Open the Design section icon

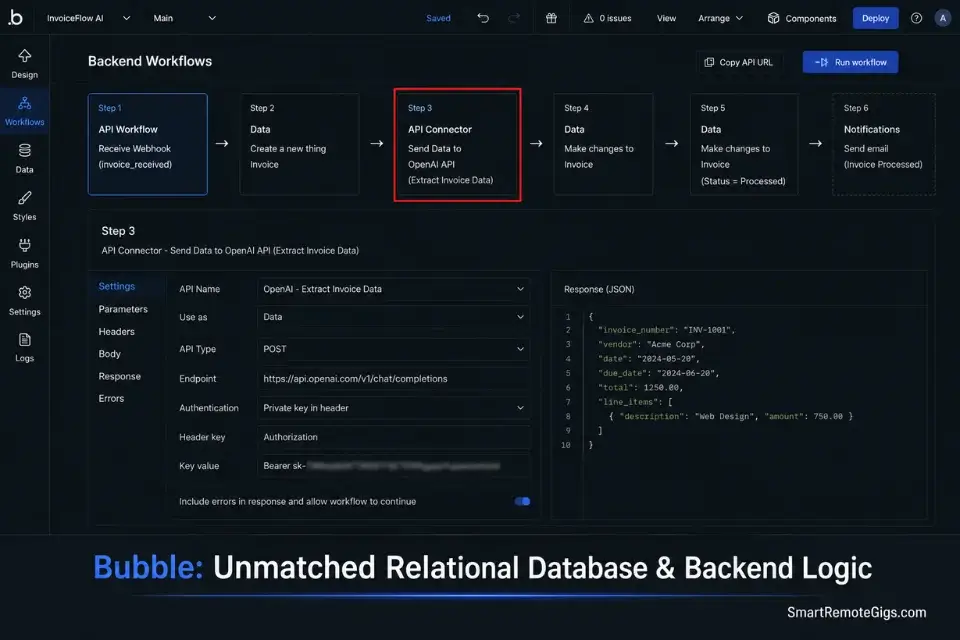(24, 56)
